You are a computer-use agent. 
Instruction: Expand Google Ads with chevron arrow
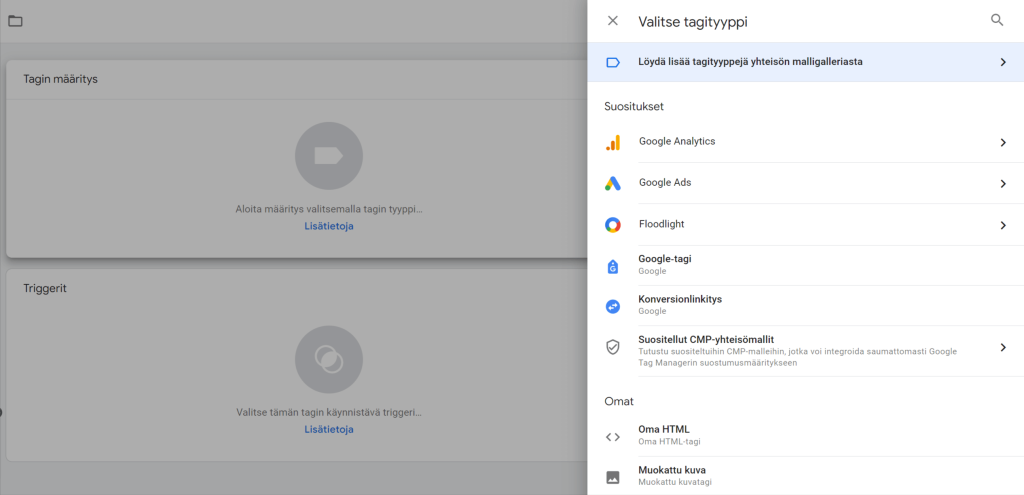1002,184
